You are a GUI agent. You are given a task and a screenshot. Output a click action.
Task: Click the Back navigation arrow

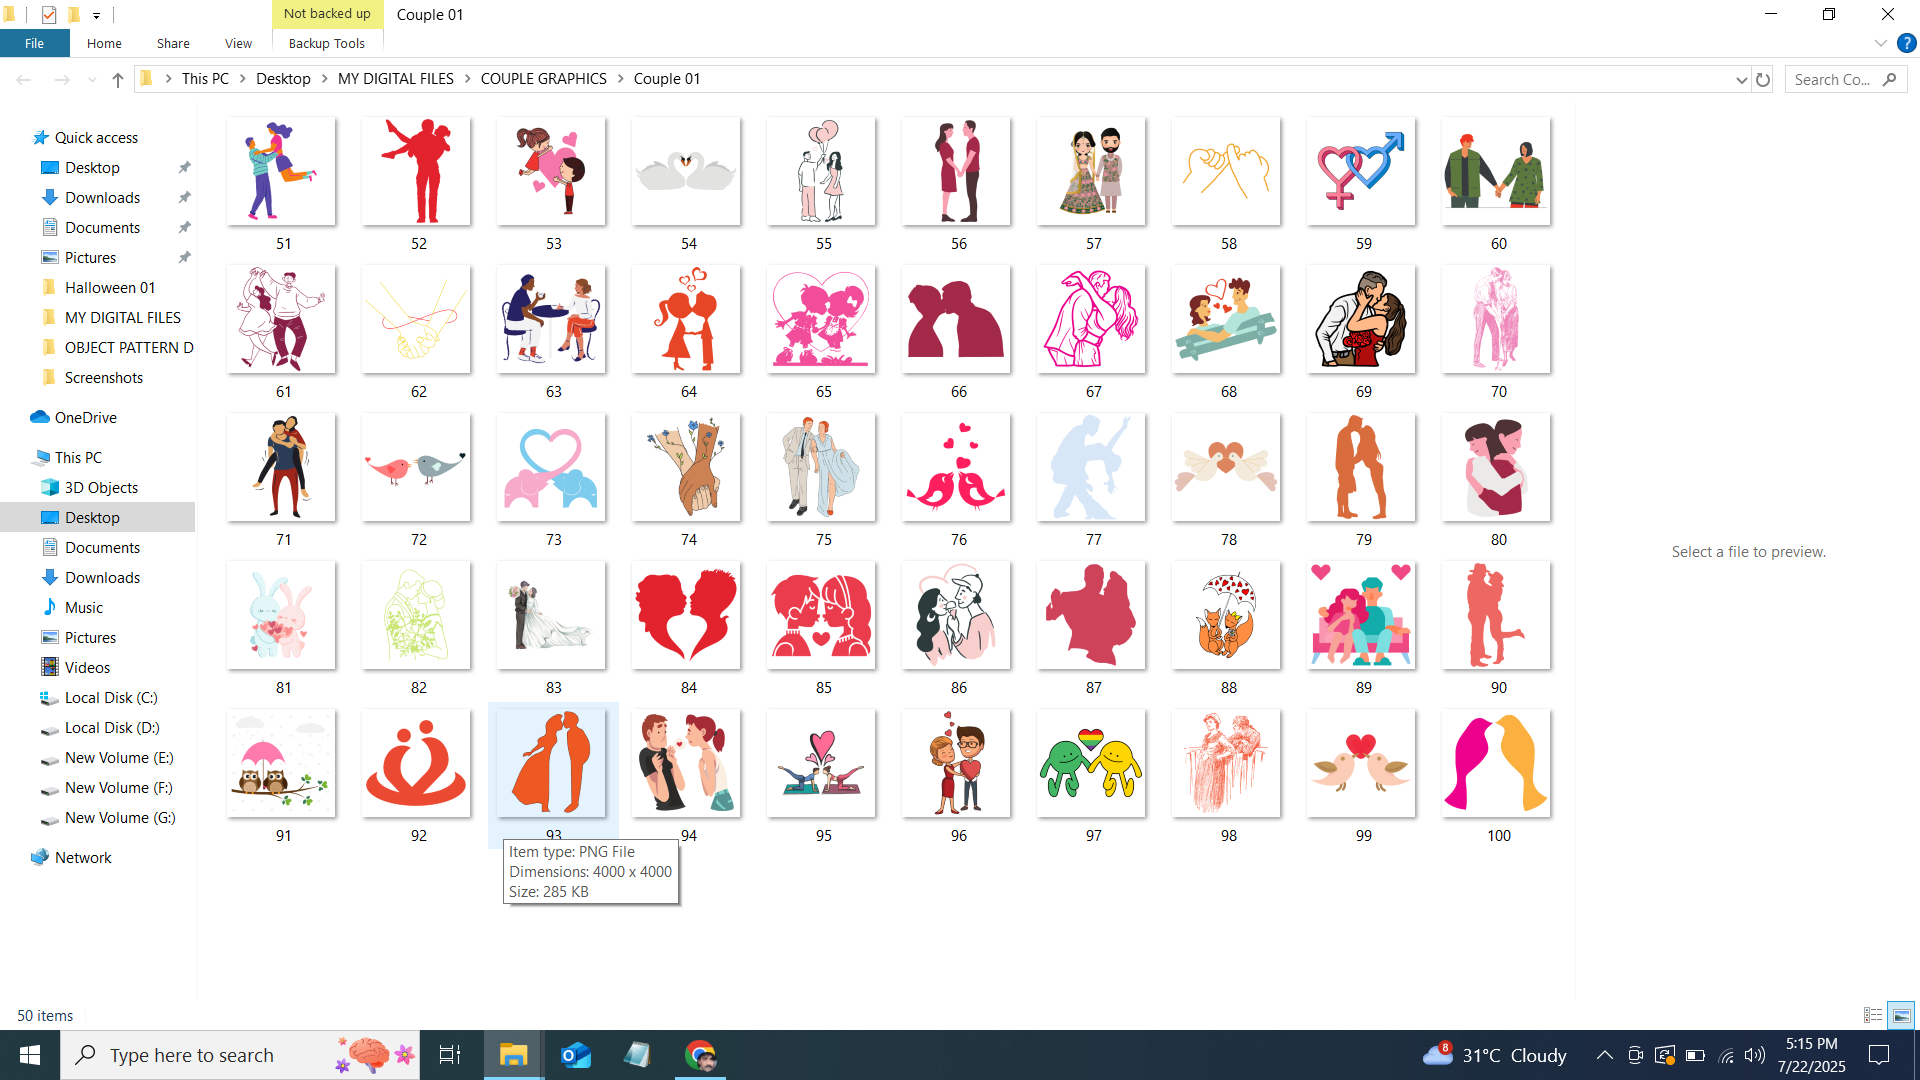click(24, 80)
